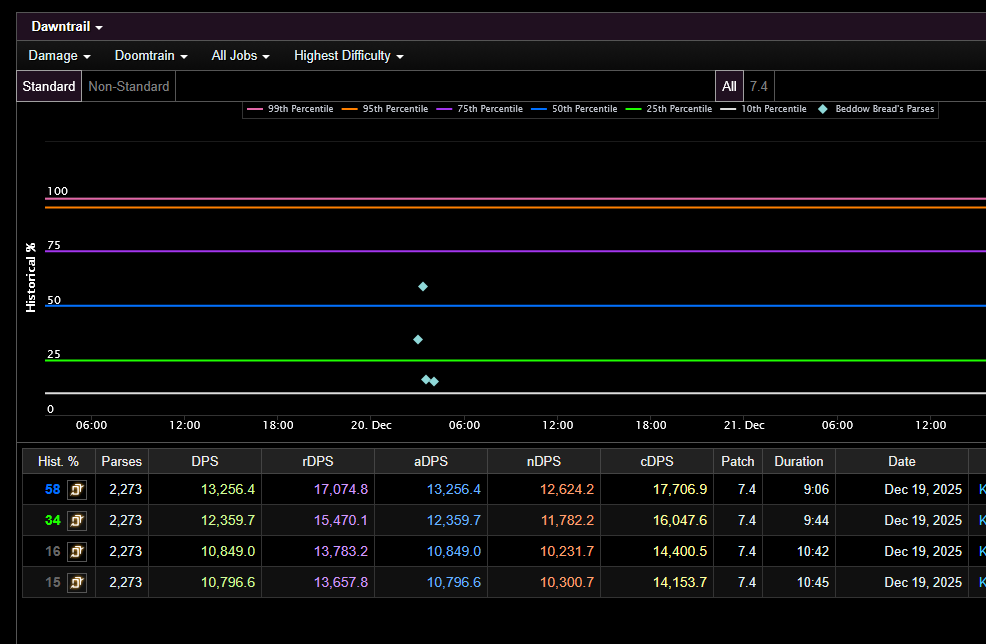Image resolution: width=986 pixels, height=644 pixels.
Task: Click the highest parse diamond above the 50 line
Action: (423, 286)
